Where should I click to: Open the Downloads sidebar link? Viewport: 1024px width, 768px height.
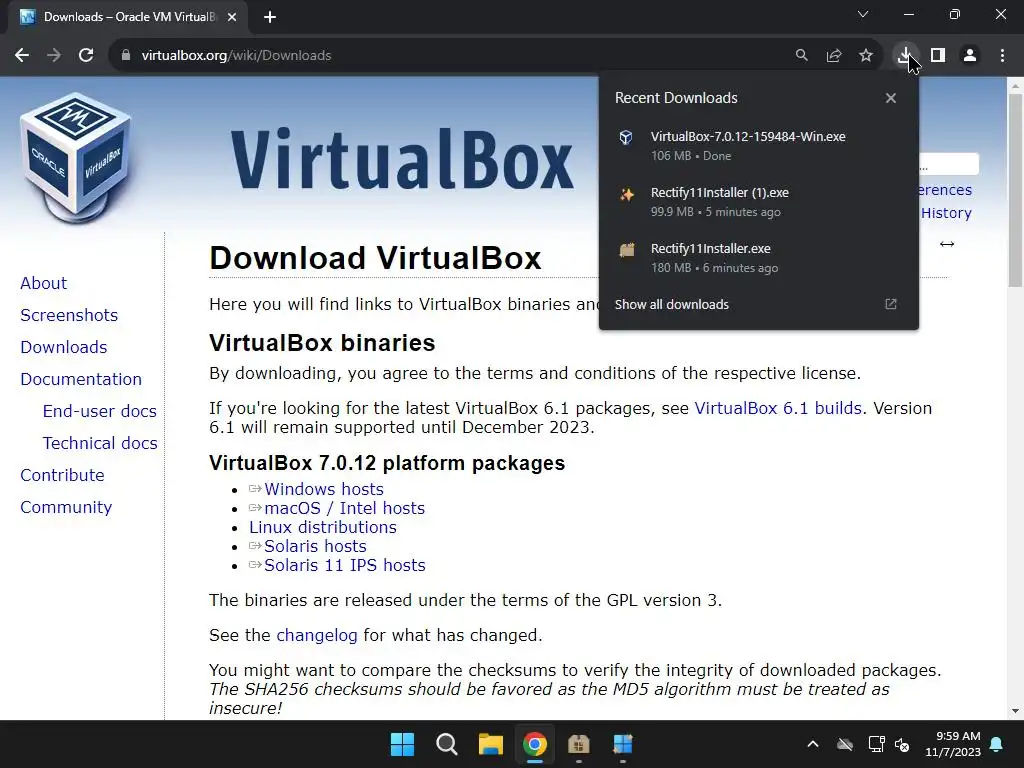64,347
